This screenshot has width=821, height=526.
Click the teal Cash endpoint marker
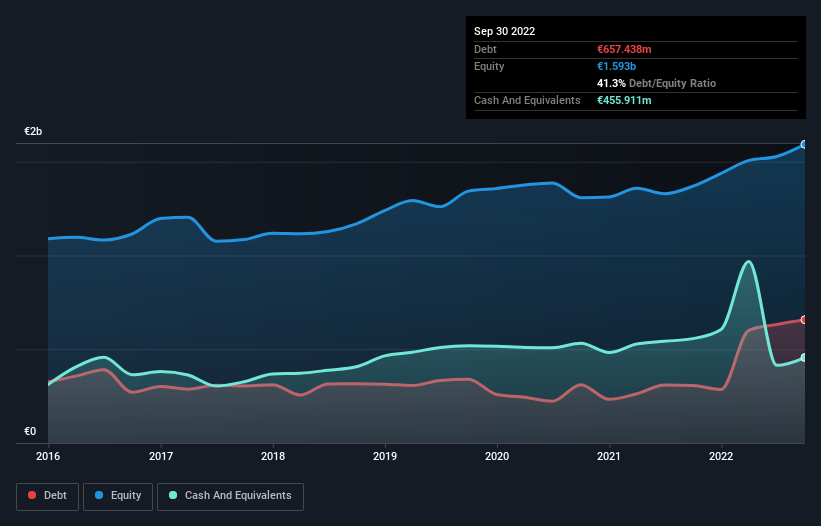[804, 357]
